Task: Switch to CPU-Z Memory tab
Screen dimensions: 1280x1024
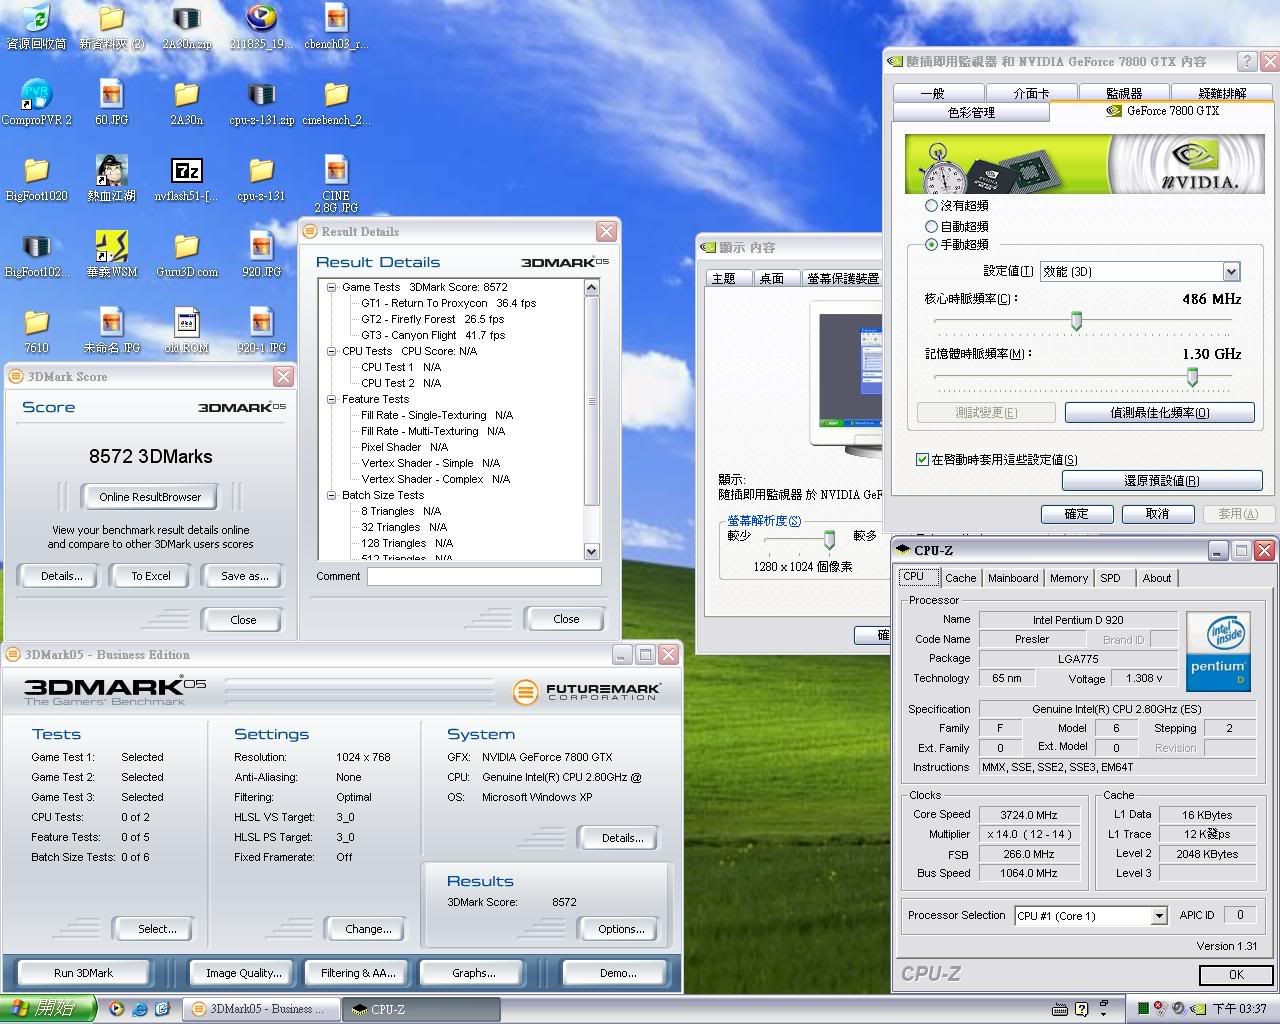Action: [x=1068, y=578]
